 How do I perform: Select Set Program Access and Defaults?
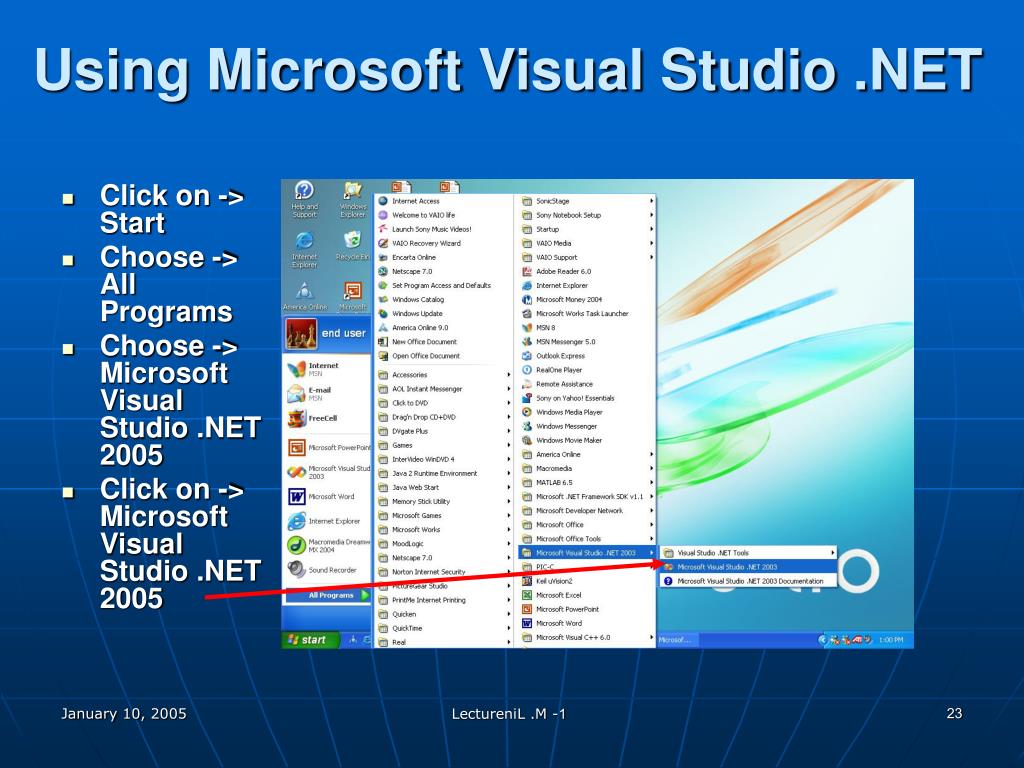(443, 285)
